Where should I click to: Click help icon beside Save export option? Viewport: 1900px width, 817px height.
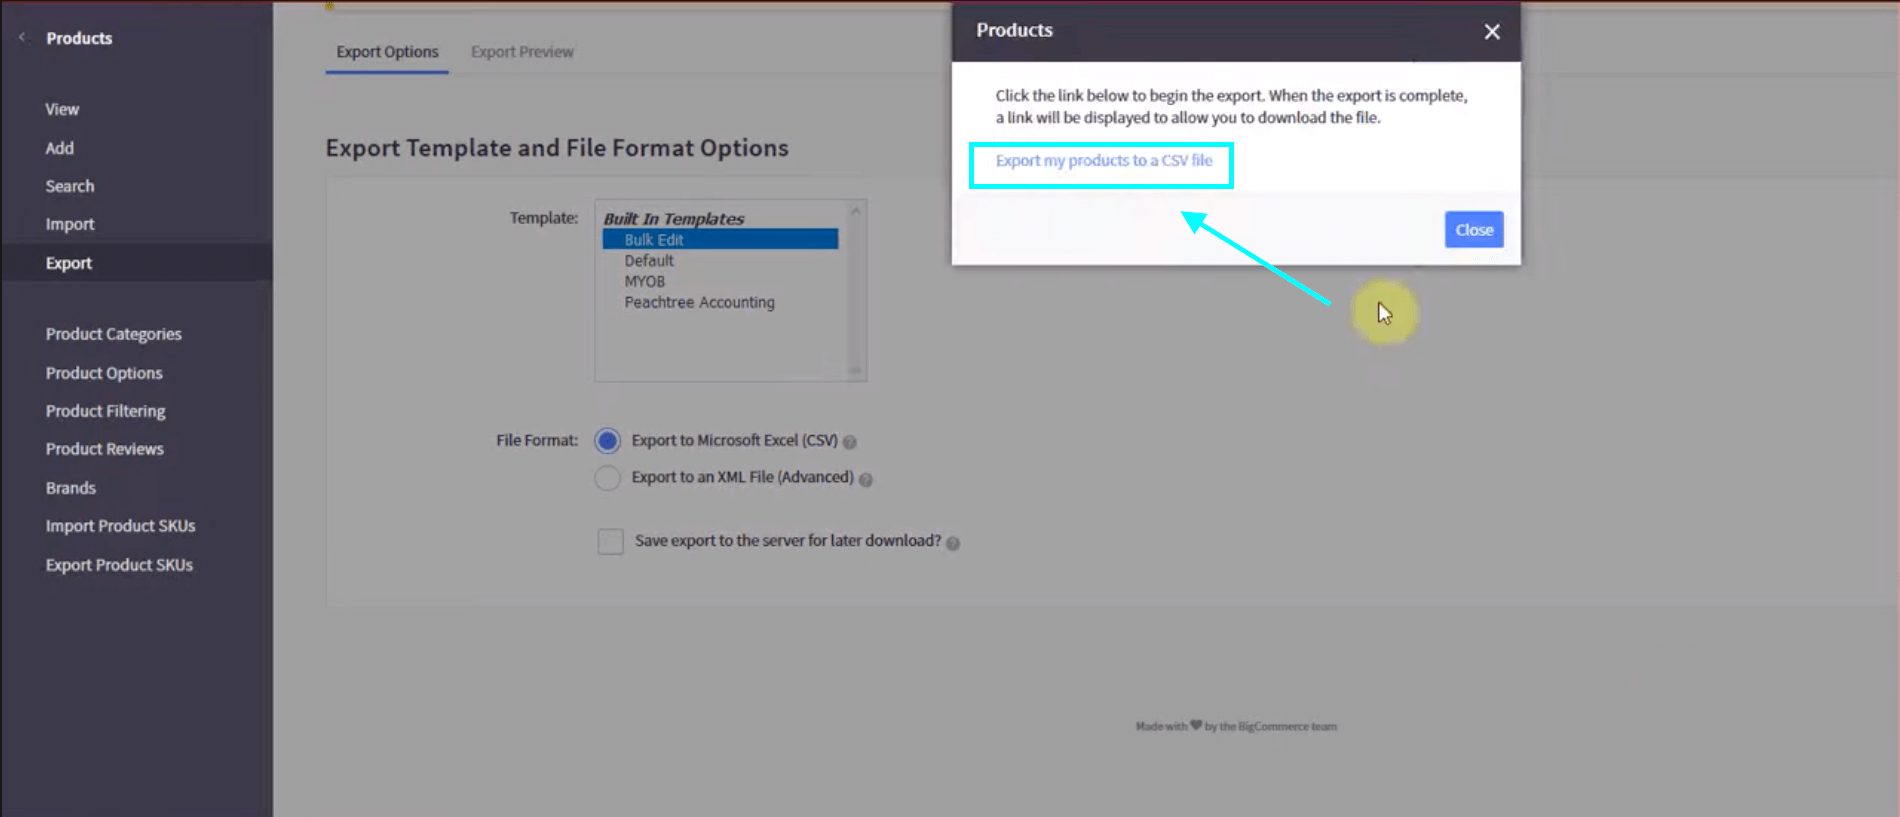pyautogui.click(x=953, y=543)
